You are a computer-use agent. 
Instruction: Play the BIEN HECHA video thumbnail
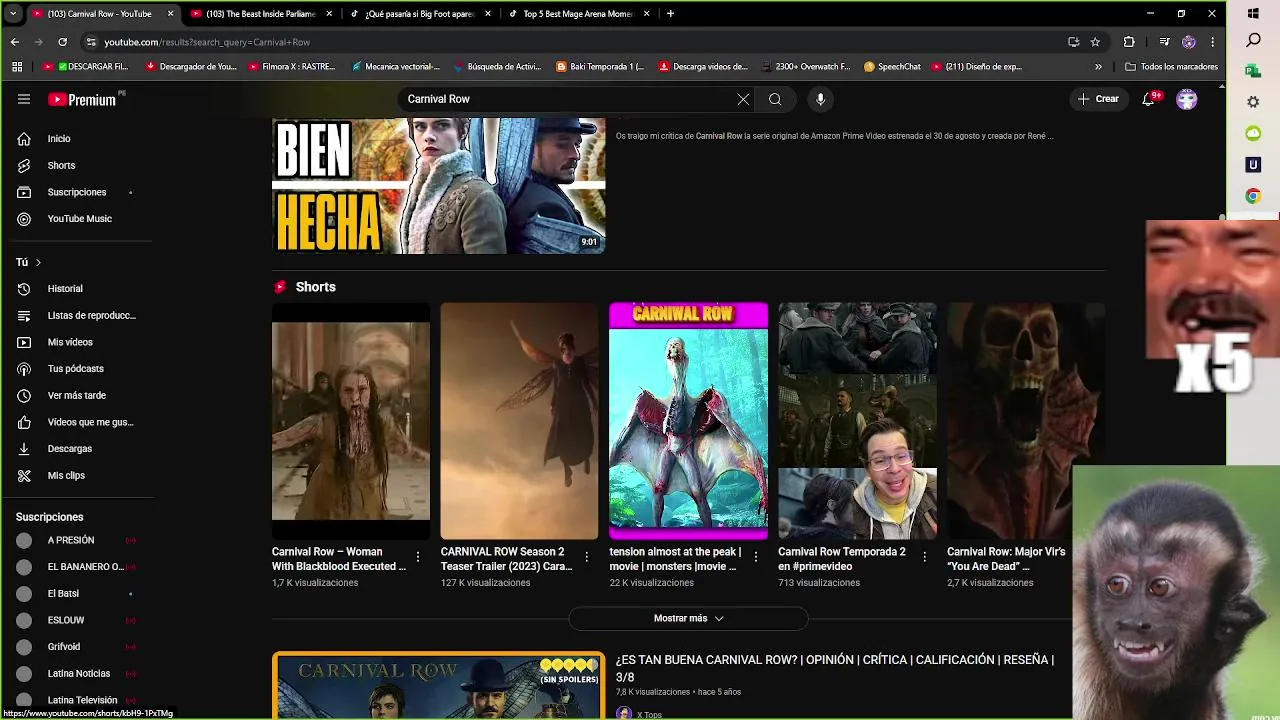tap(439, 186)
